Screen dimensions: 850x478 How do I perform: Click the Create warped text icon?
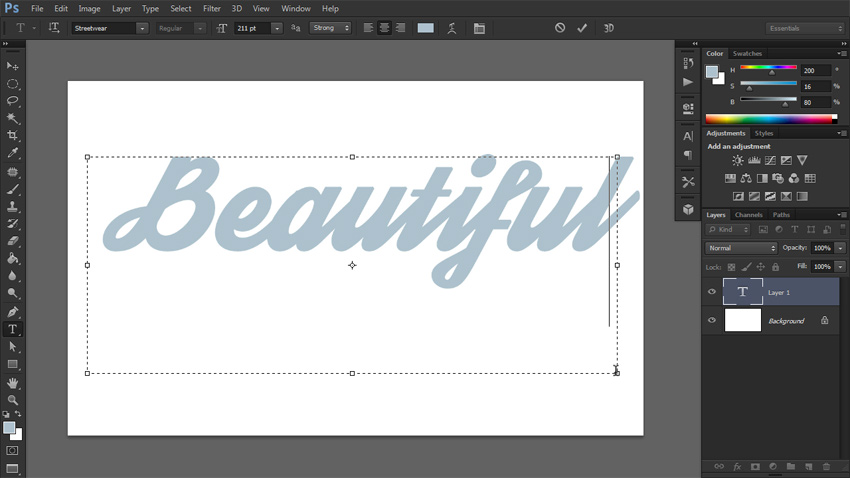[453, 28]
